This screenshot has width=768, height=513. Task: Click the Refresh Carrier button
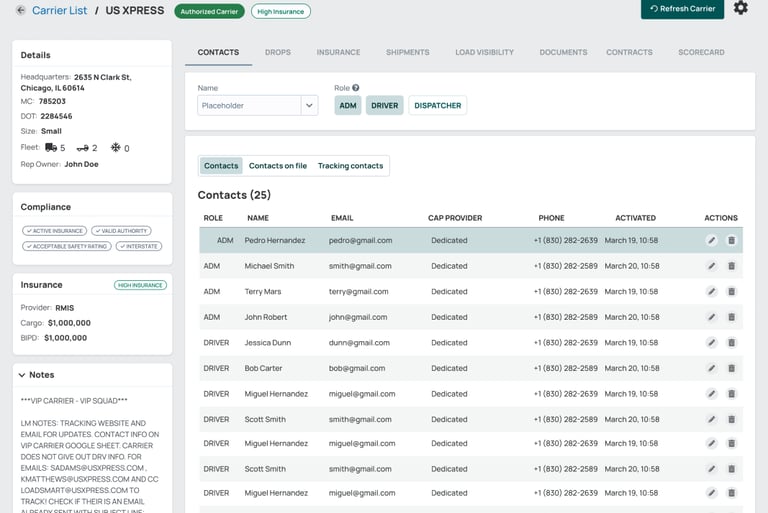tap(682, 9)
